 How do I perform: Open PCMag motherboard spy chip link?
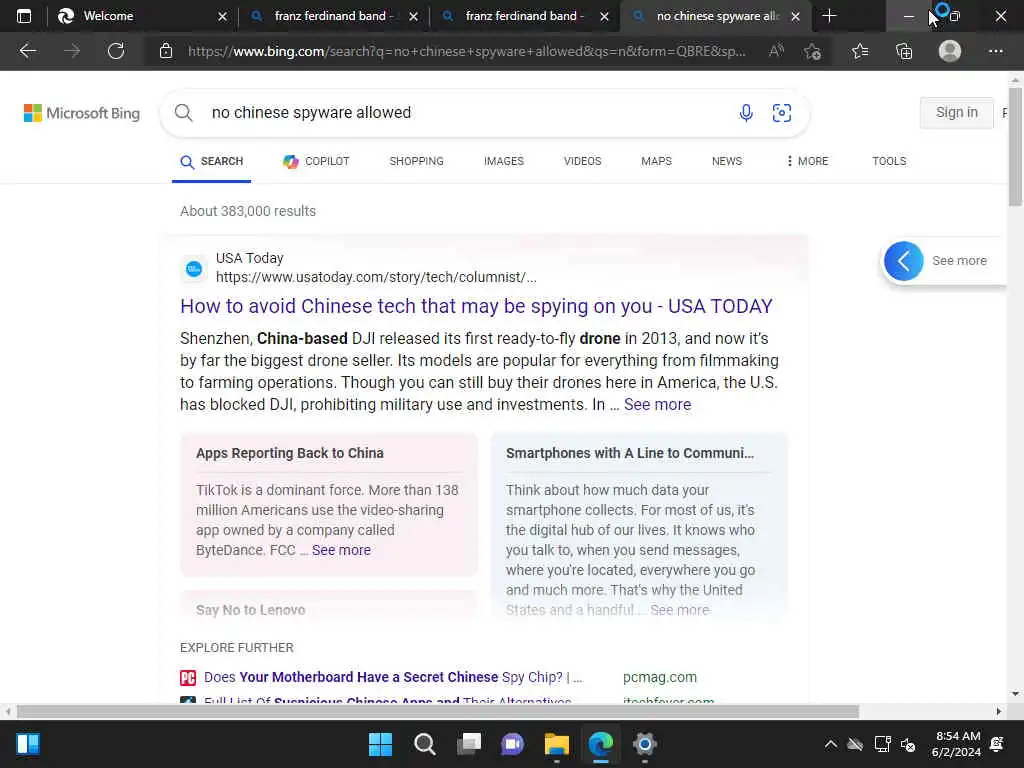[392, 677]
